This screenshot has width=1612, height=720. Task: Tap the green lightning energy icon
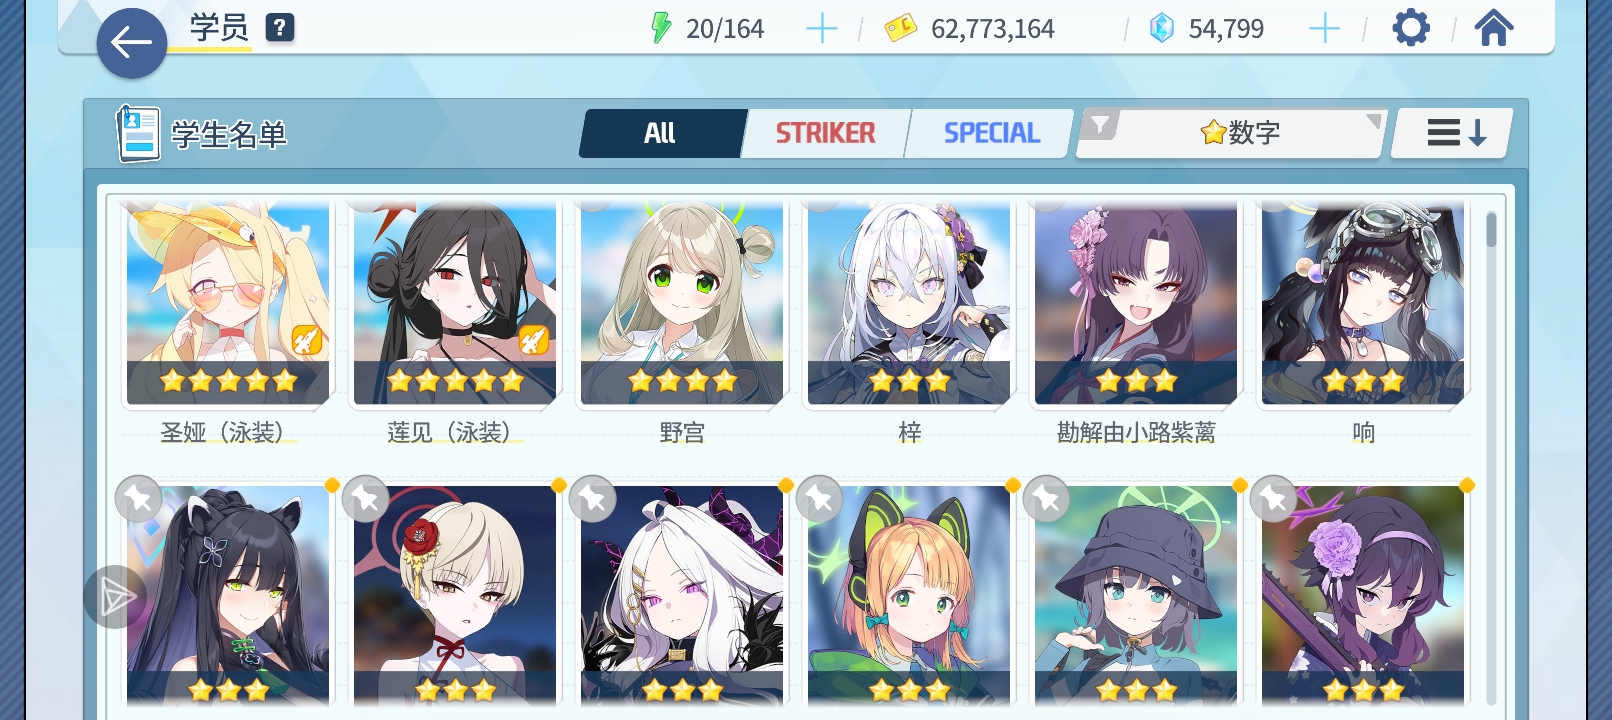(661, 28)
